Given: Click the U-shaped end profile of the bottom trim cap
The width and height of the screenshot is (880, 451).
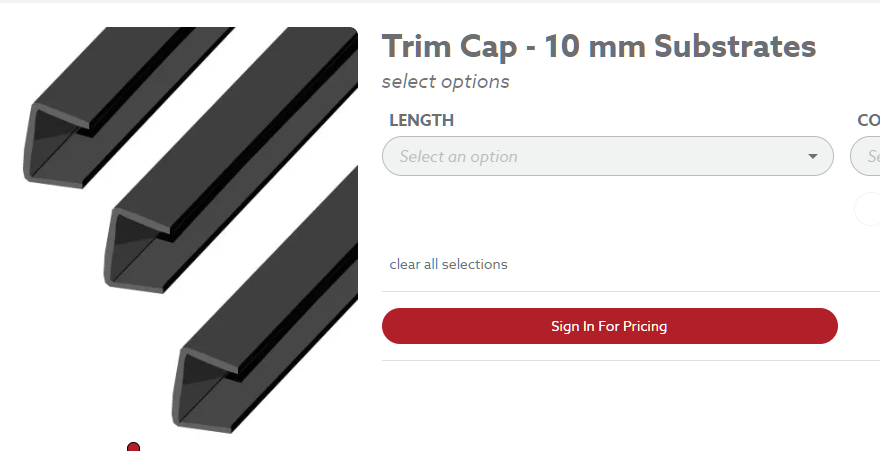Looking at the screenshot, I should click(205, 391).
